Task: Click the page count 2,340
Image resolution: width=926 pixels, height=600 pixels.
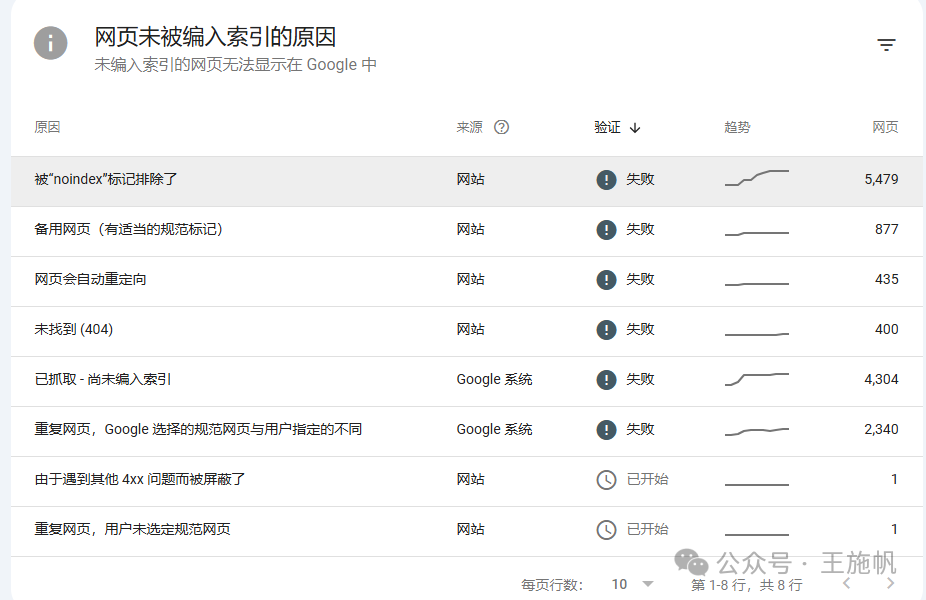Action: pos(881,429)
